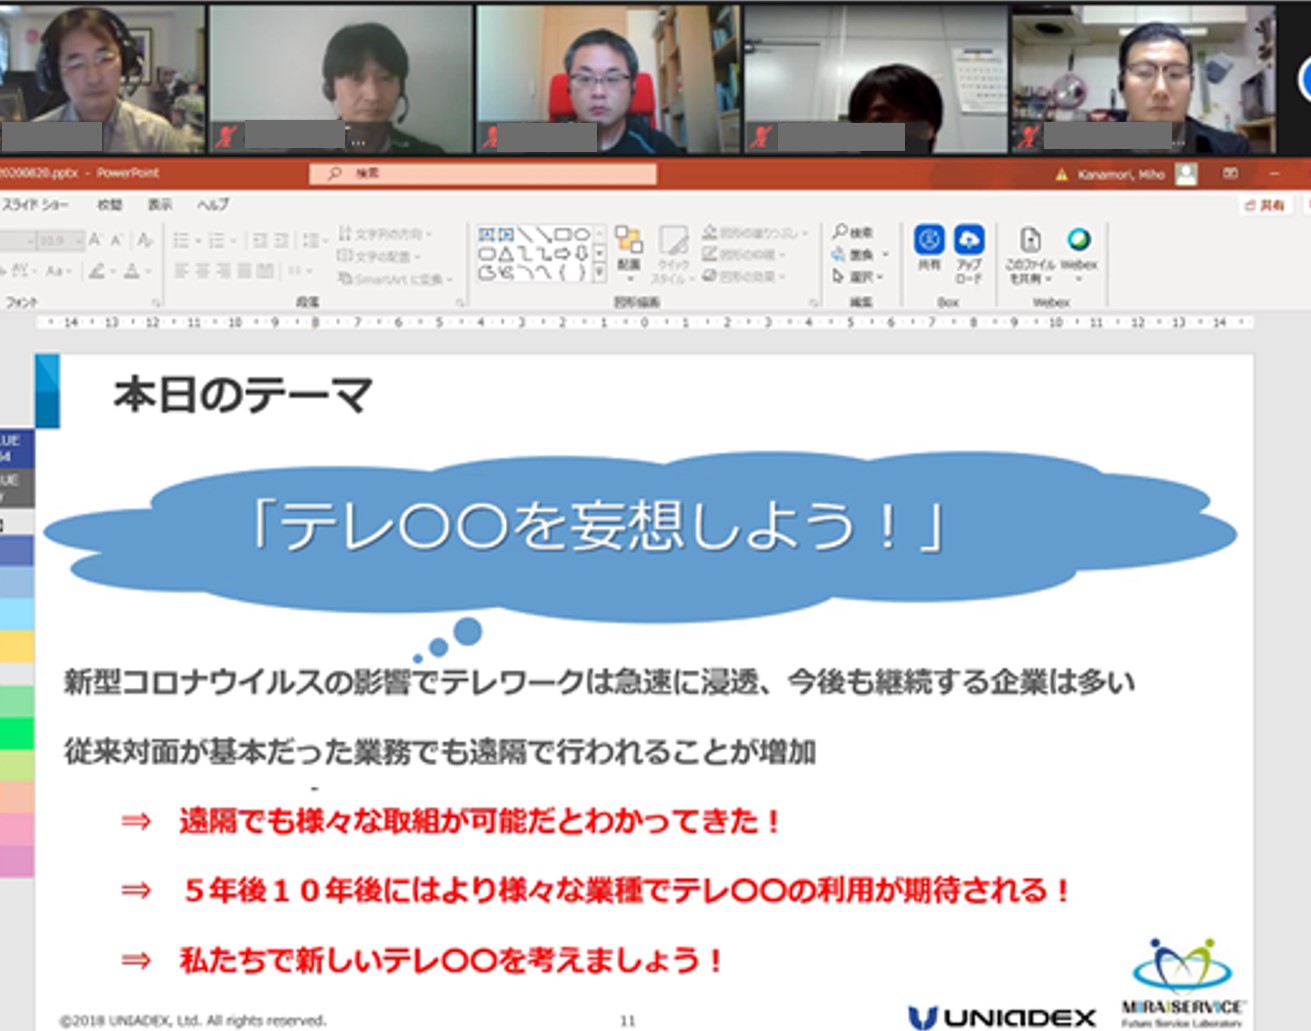Click the 検索 (Find) magnifier icon
This screenshot has height=1031, width=1311.
pyautogui.click(x=841, y=231)
